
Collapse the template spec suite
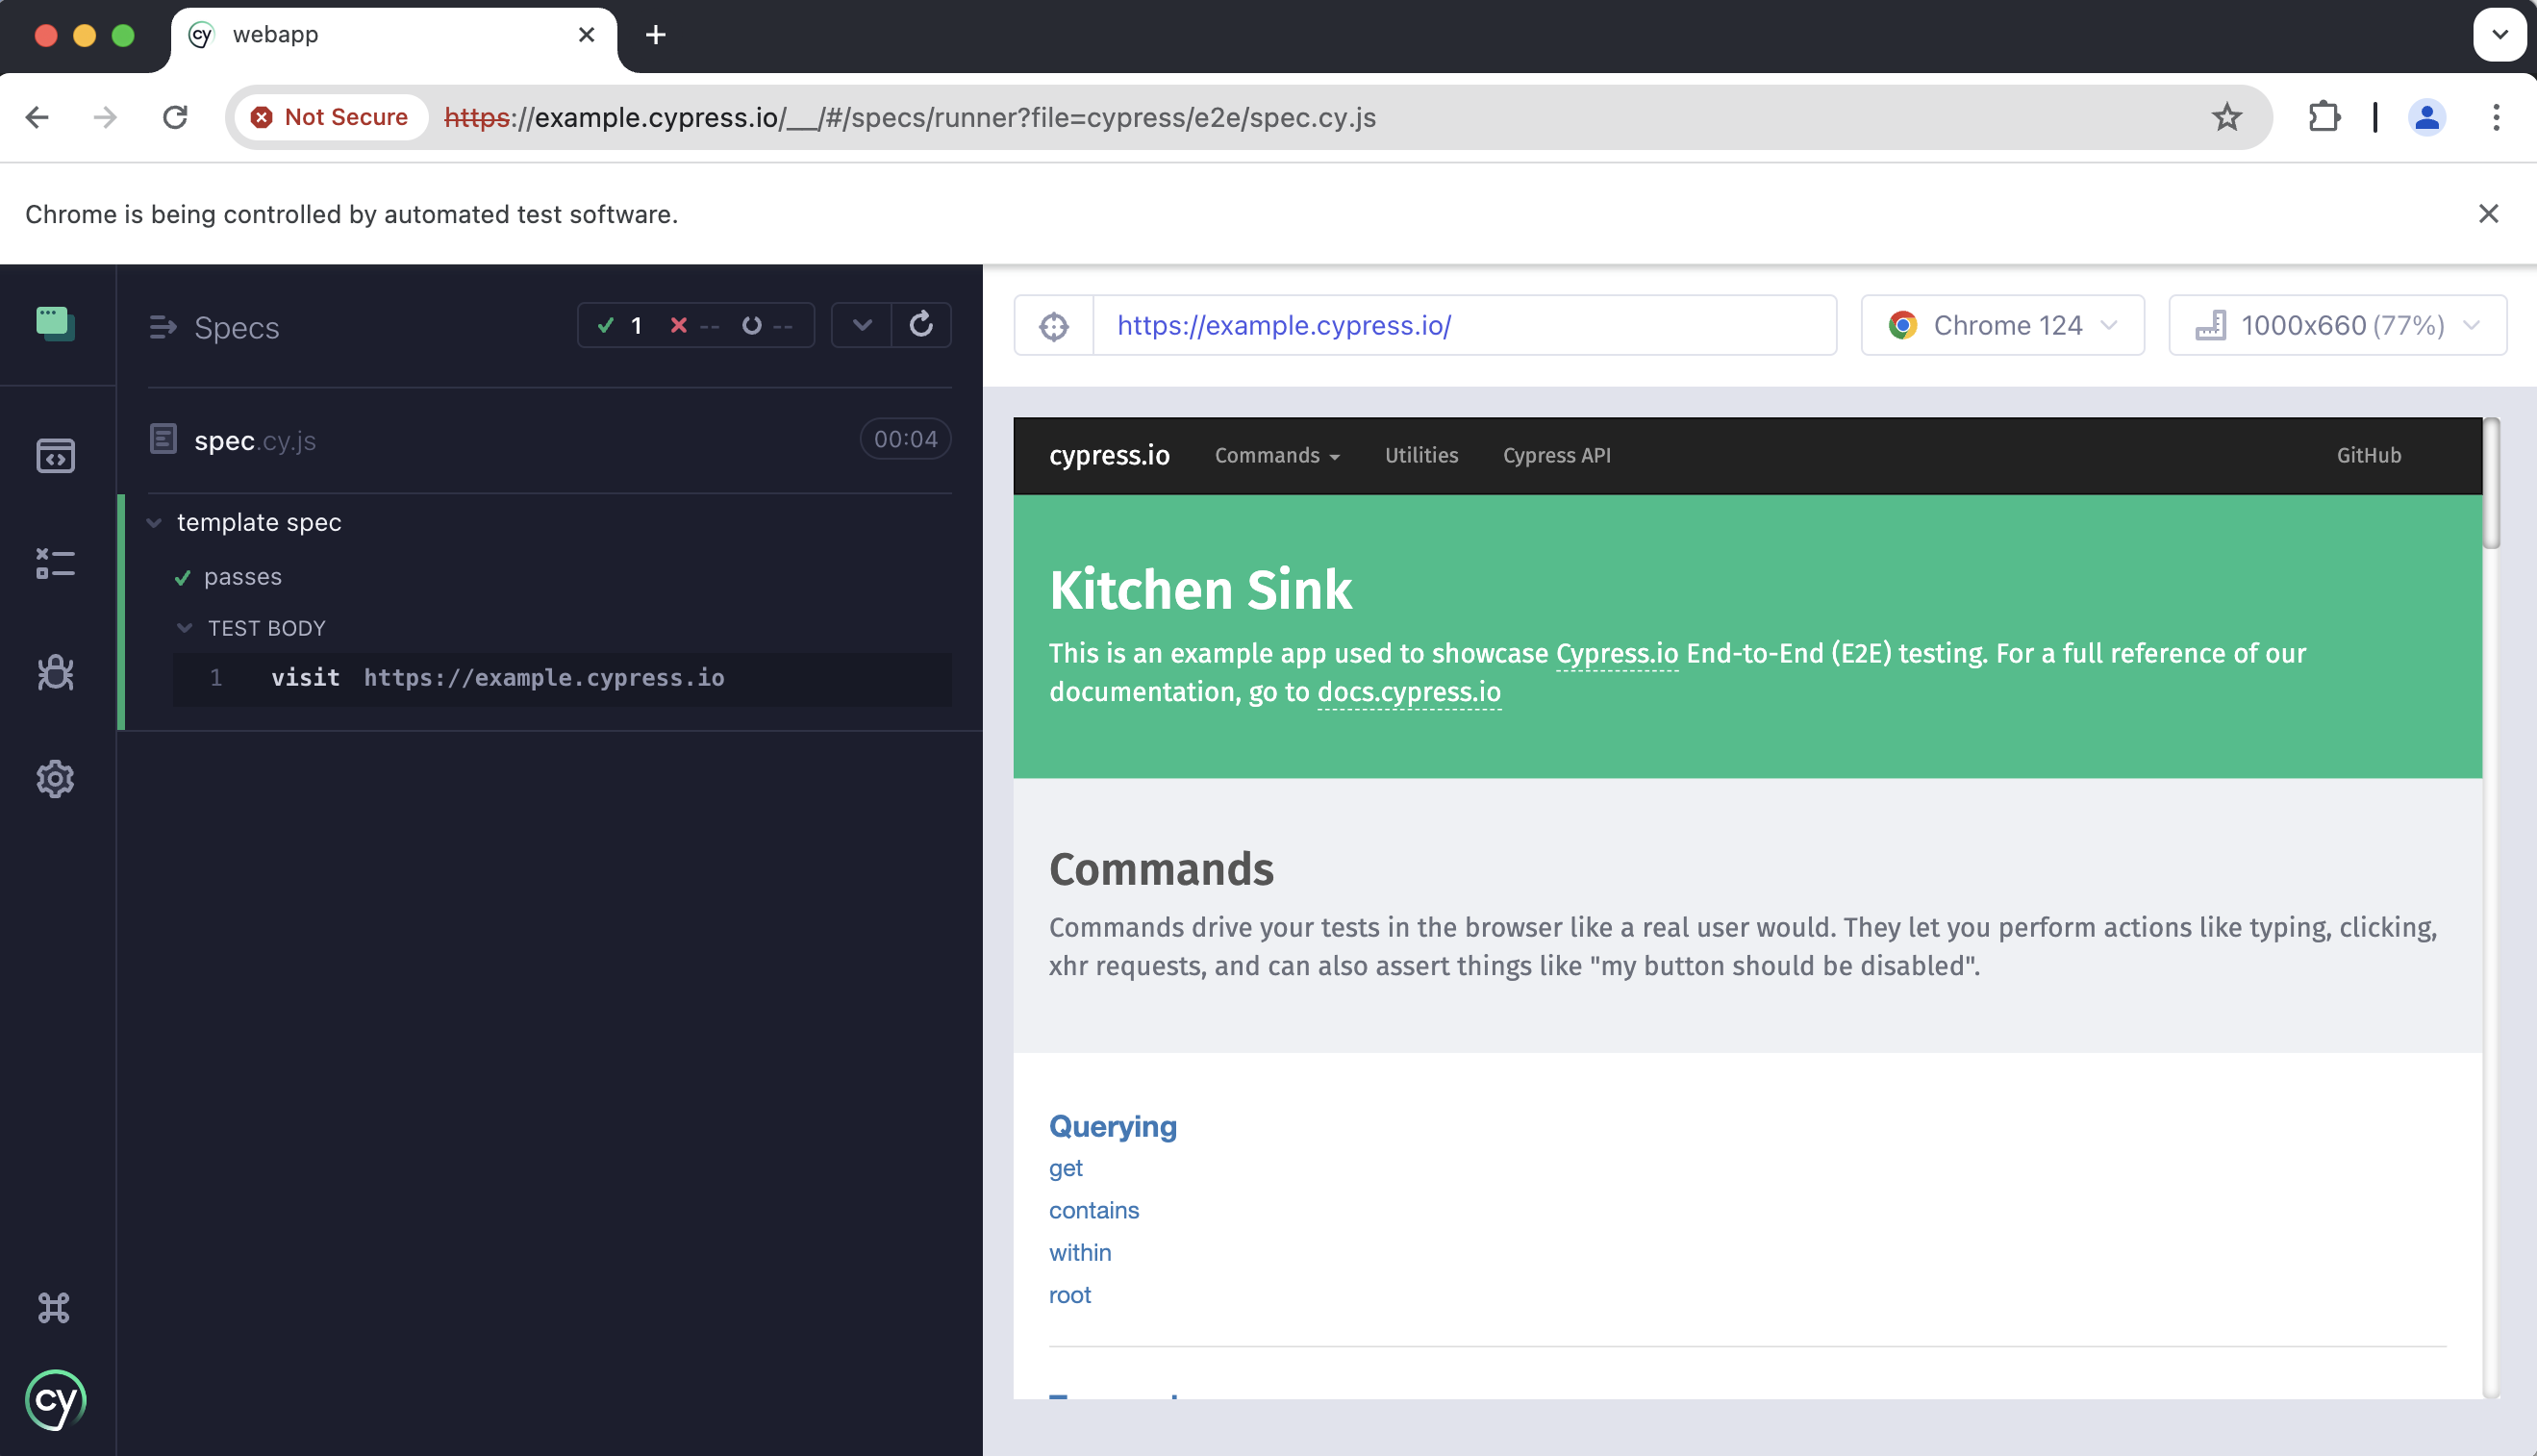click(x=154, y=523)
